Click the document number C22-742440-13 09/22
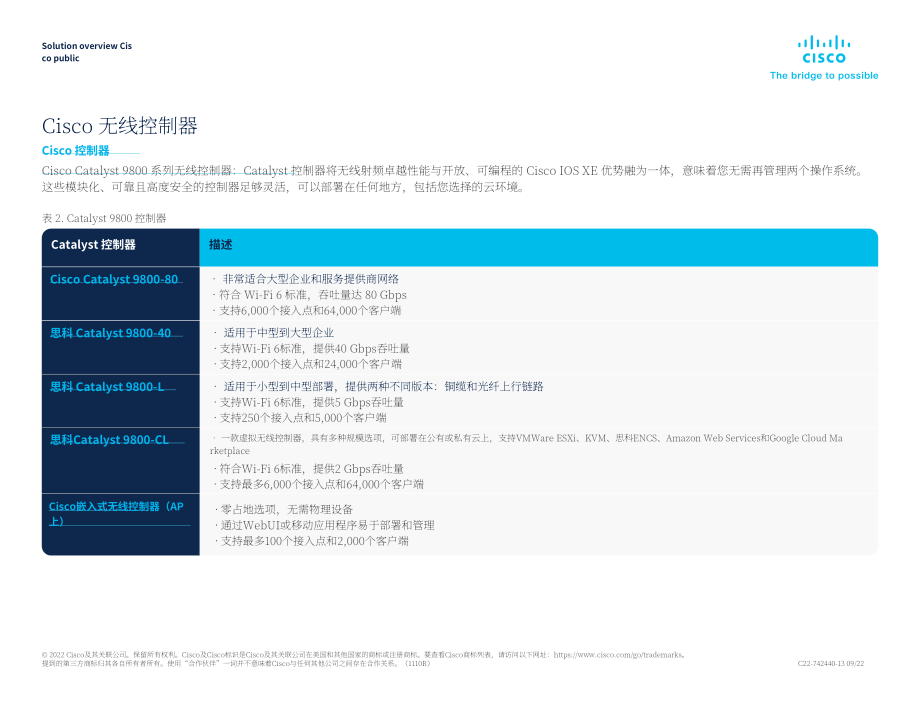 [831, 663]
